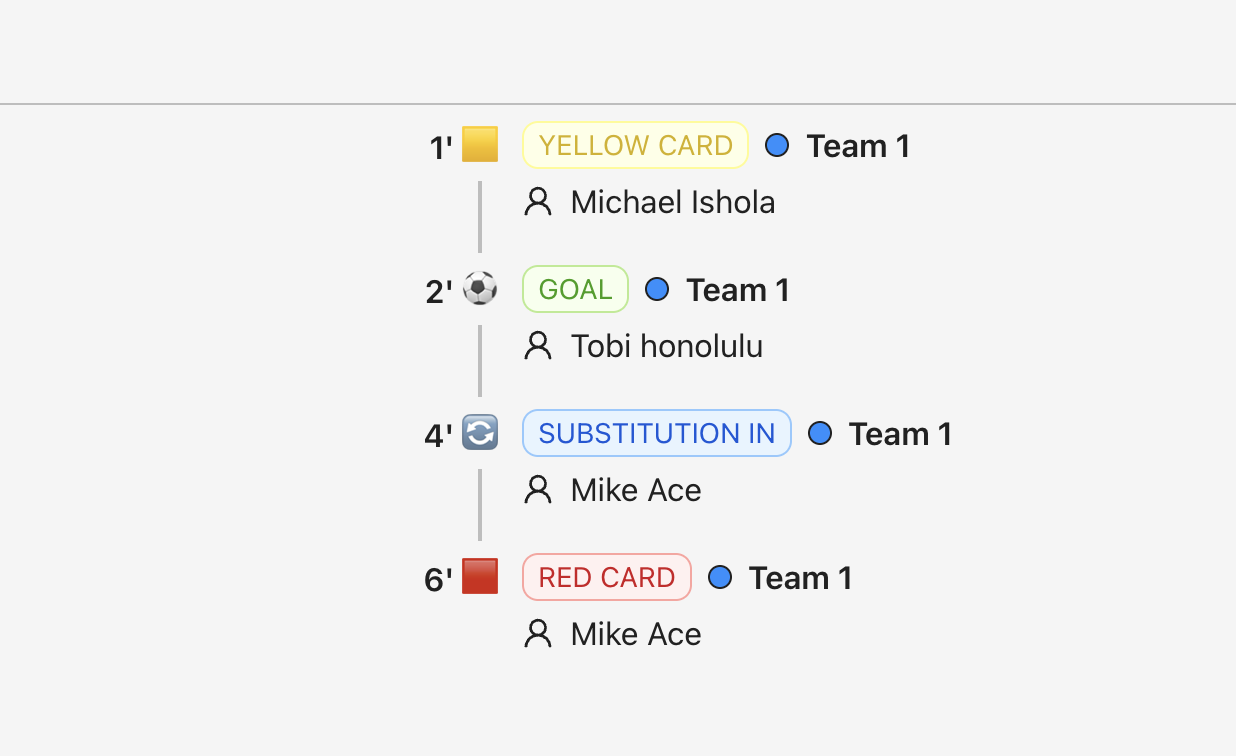
Task: Open player Michael Ishola
Action: 672,203
